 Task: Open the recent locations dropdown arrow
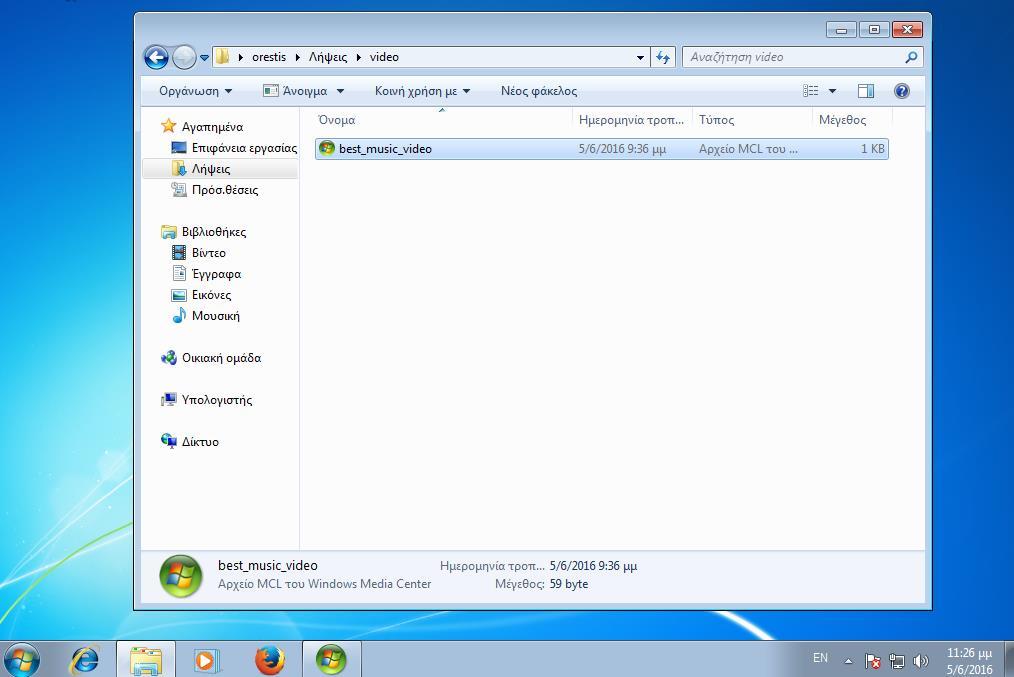click(204, 58)
